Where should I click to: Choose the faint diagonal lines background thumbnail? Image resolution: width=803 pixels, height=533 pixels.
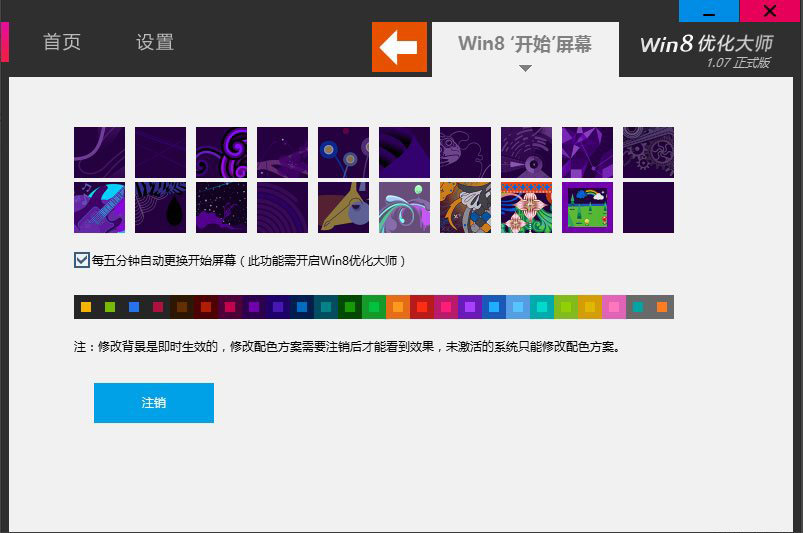pyautogui.click(x=160, y=153)
